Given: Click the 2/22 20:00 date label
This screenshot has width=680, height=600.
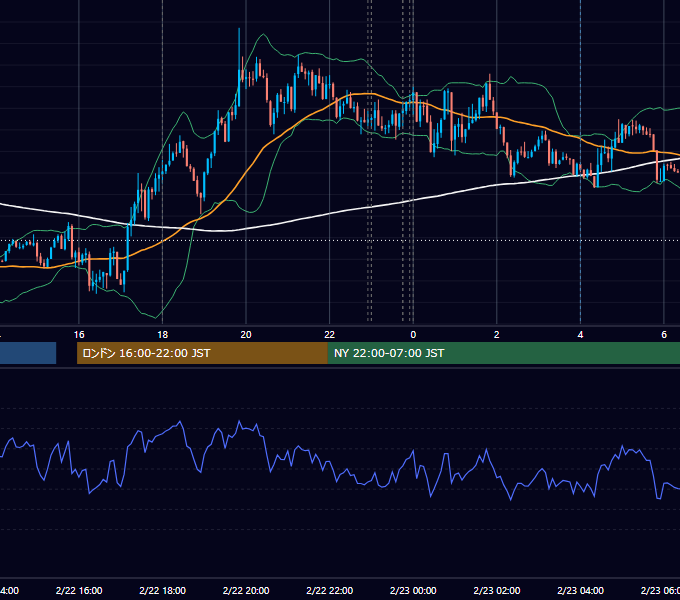Looking at the screenshot, I should tap(246, 590).
